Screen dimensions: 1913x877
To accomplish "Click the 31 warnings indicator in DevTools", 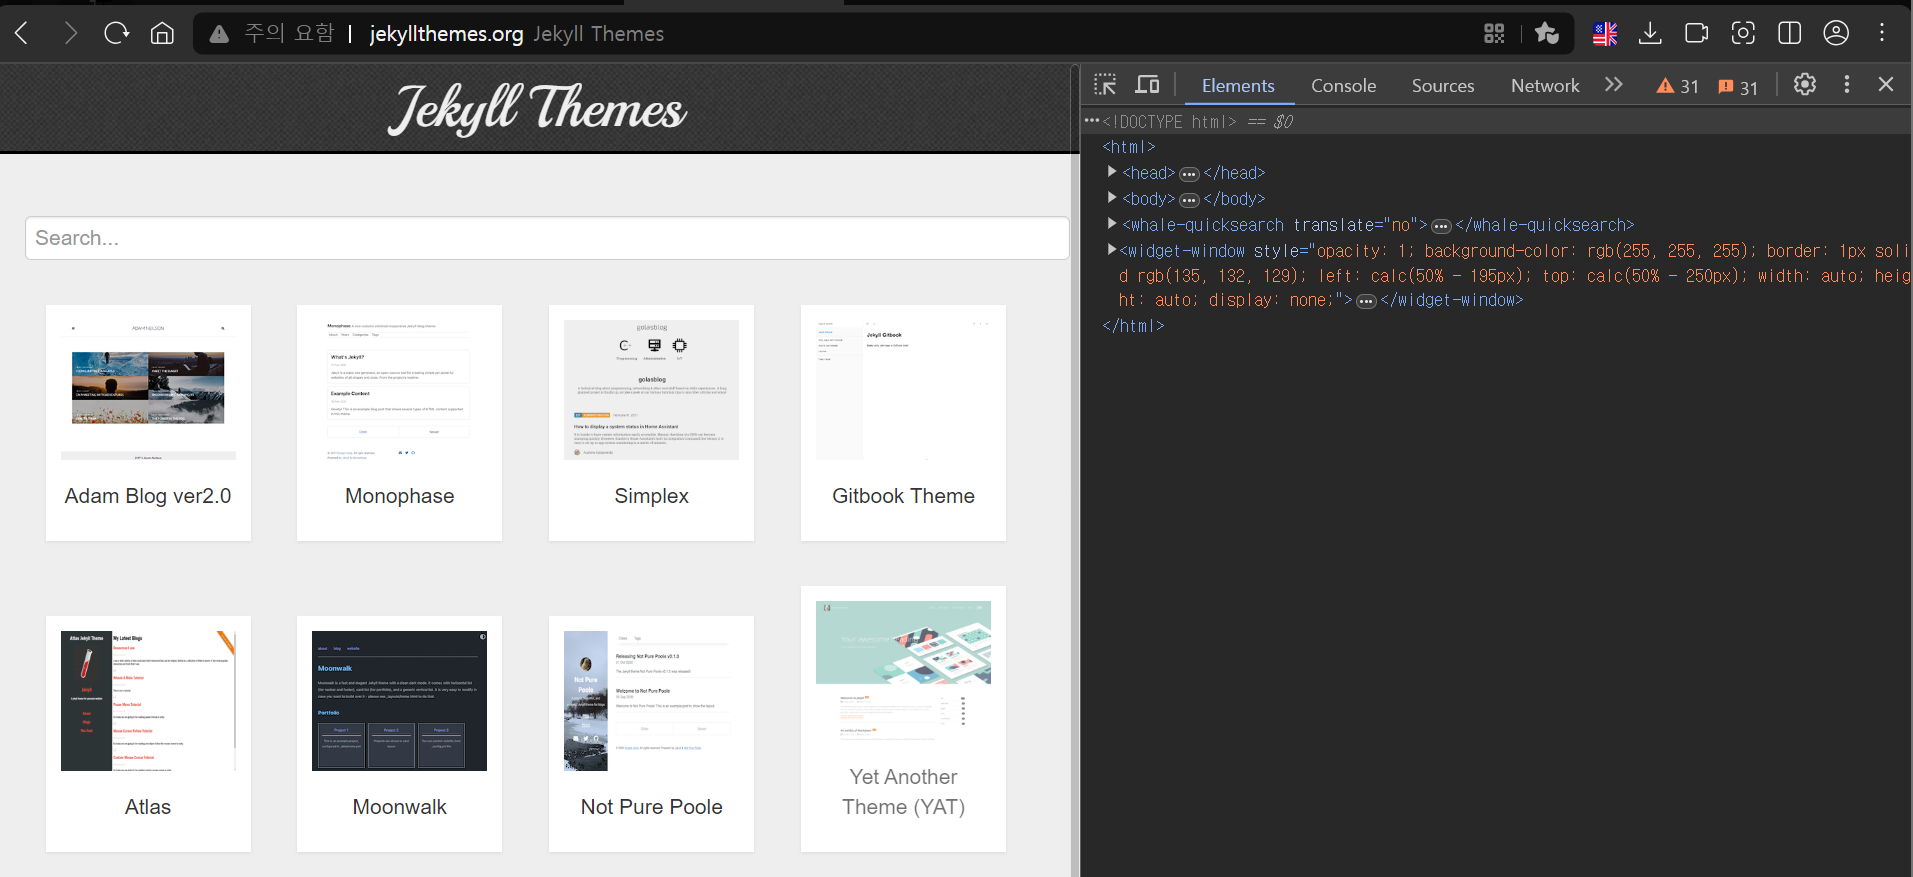I will click(1678, 86).
